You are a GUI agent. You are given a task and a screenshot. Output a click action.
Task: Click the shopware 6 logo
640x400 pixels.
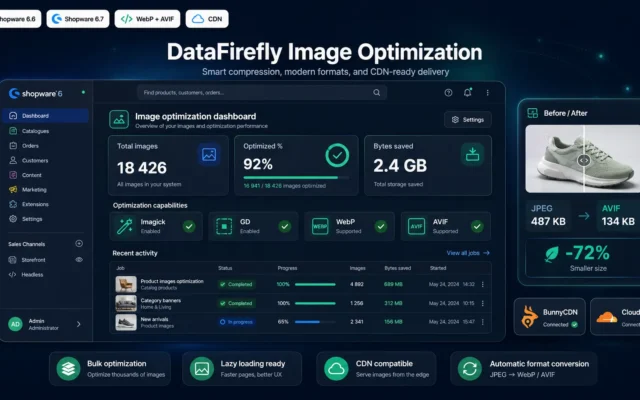(36, 93)
